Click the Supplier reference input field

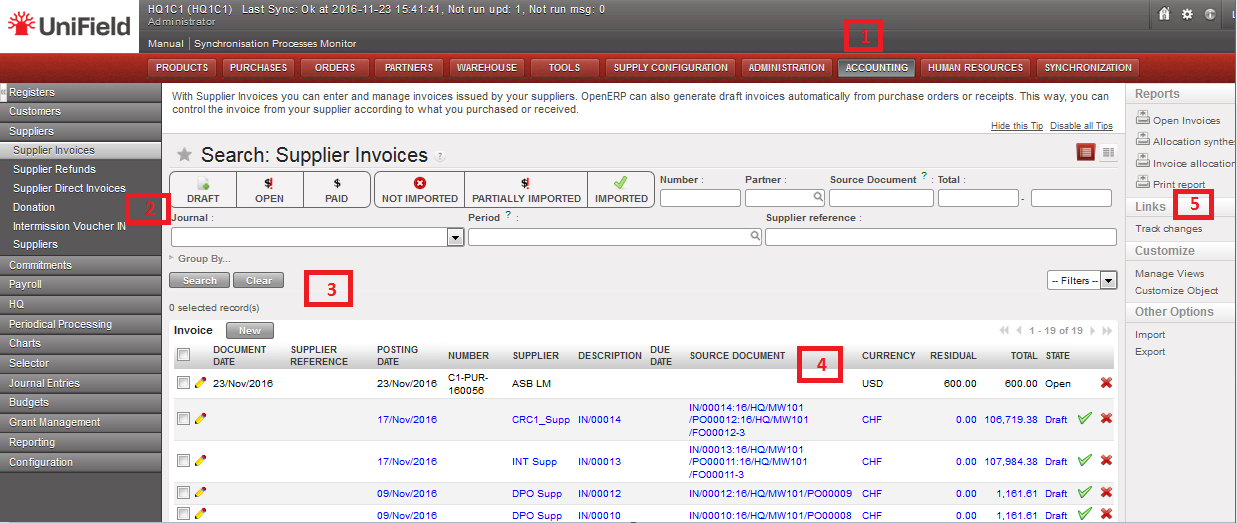pyautogui.click(x=940, y=237)
